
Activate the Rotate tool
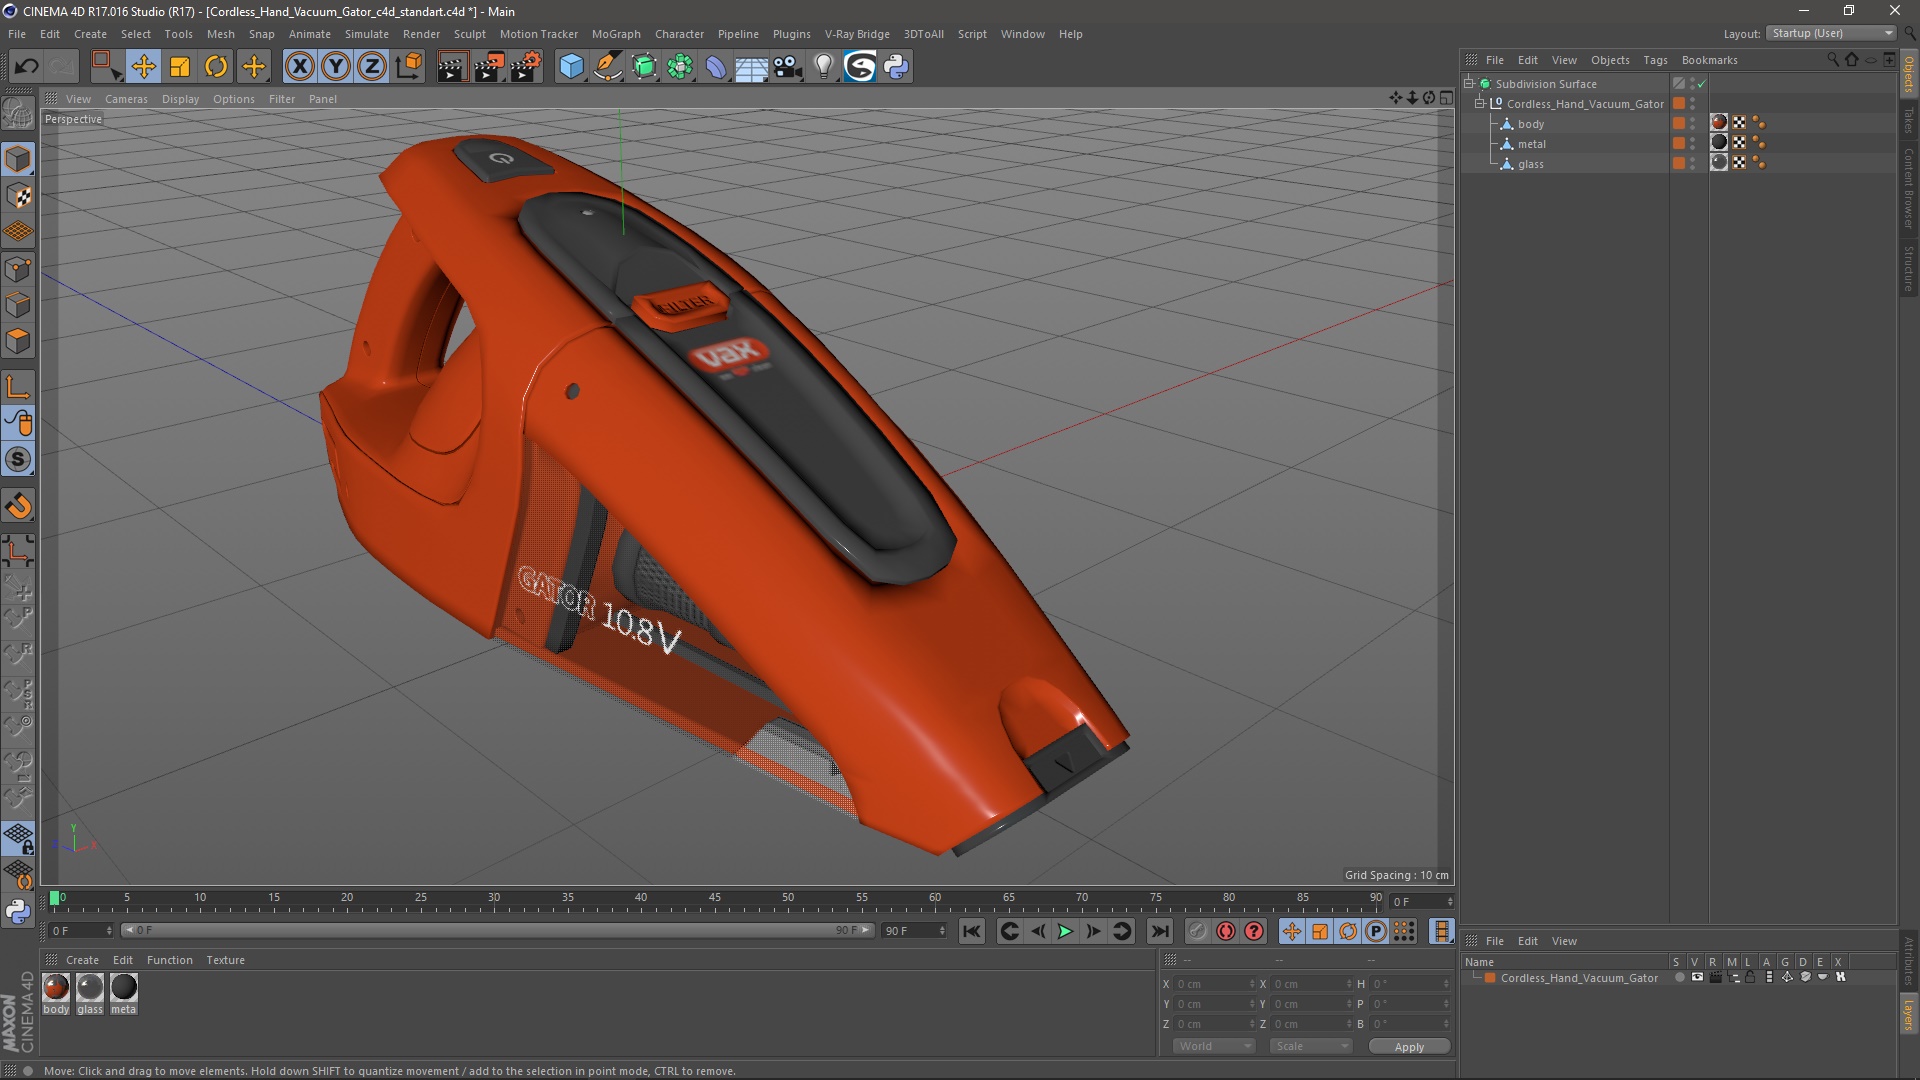pyautogui.click(x=216, y=67)
